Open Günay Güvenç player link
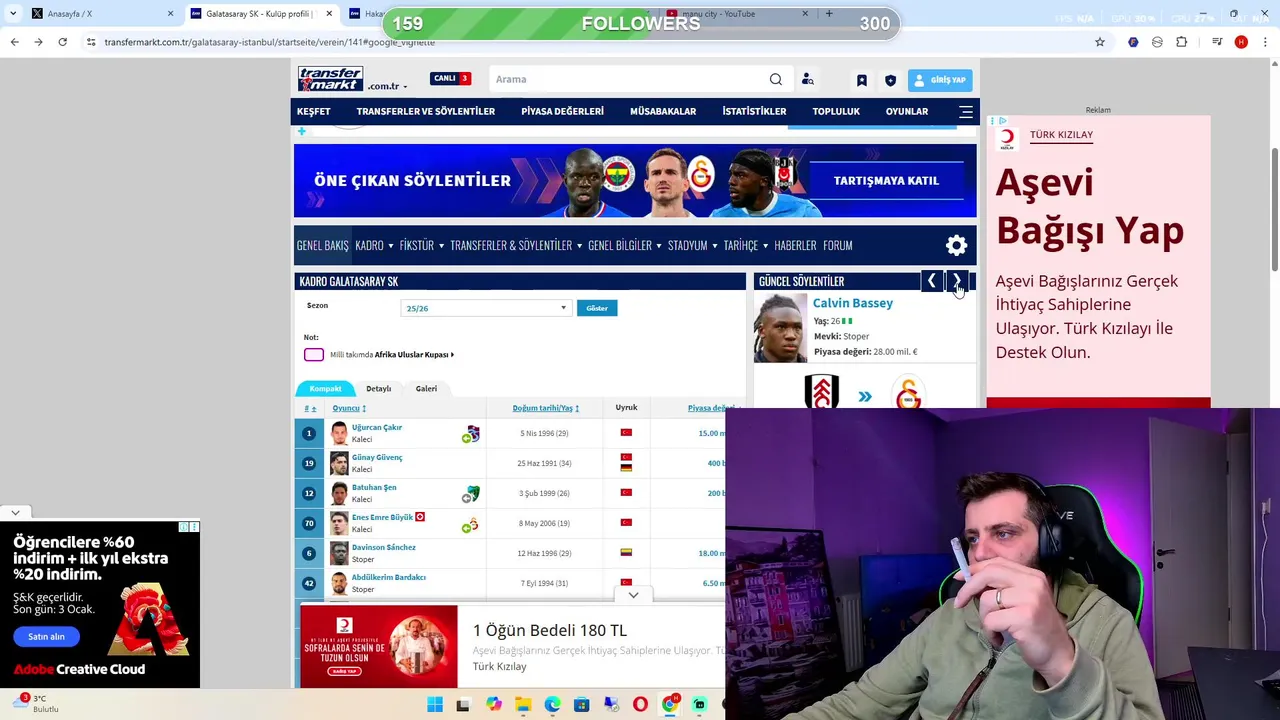Screen dimensions: 1280x720 pyautogui.click(x=376, y=457)
